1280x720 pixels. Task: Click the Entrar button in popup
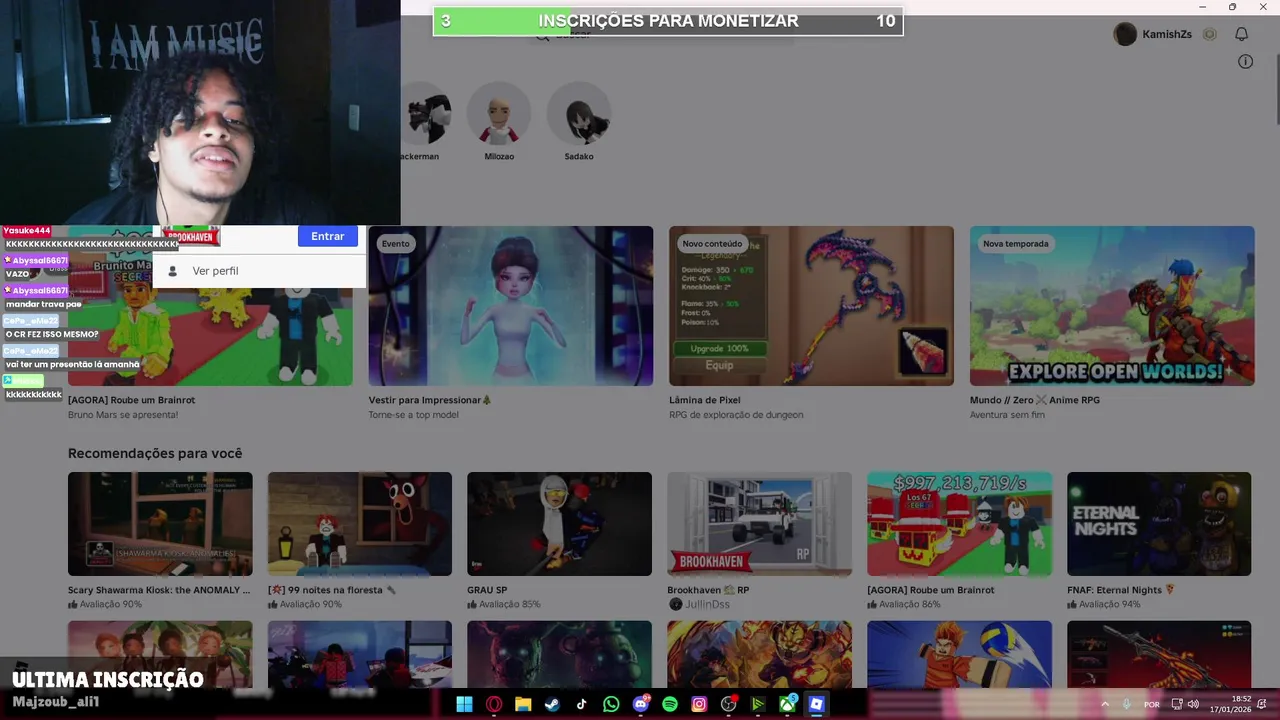[327, 236]
